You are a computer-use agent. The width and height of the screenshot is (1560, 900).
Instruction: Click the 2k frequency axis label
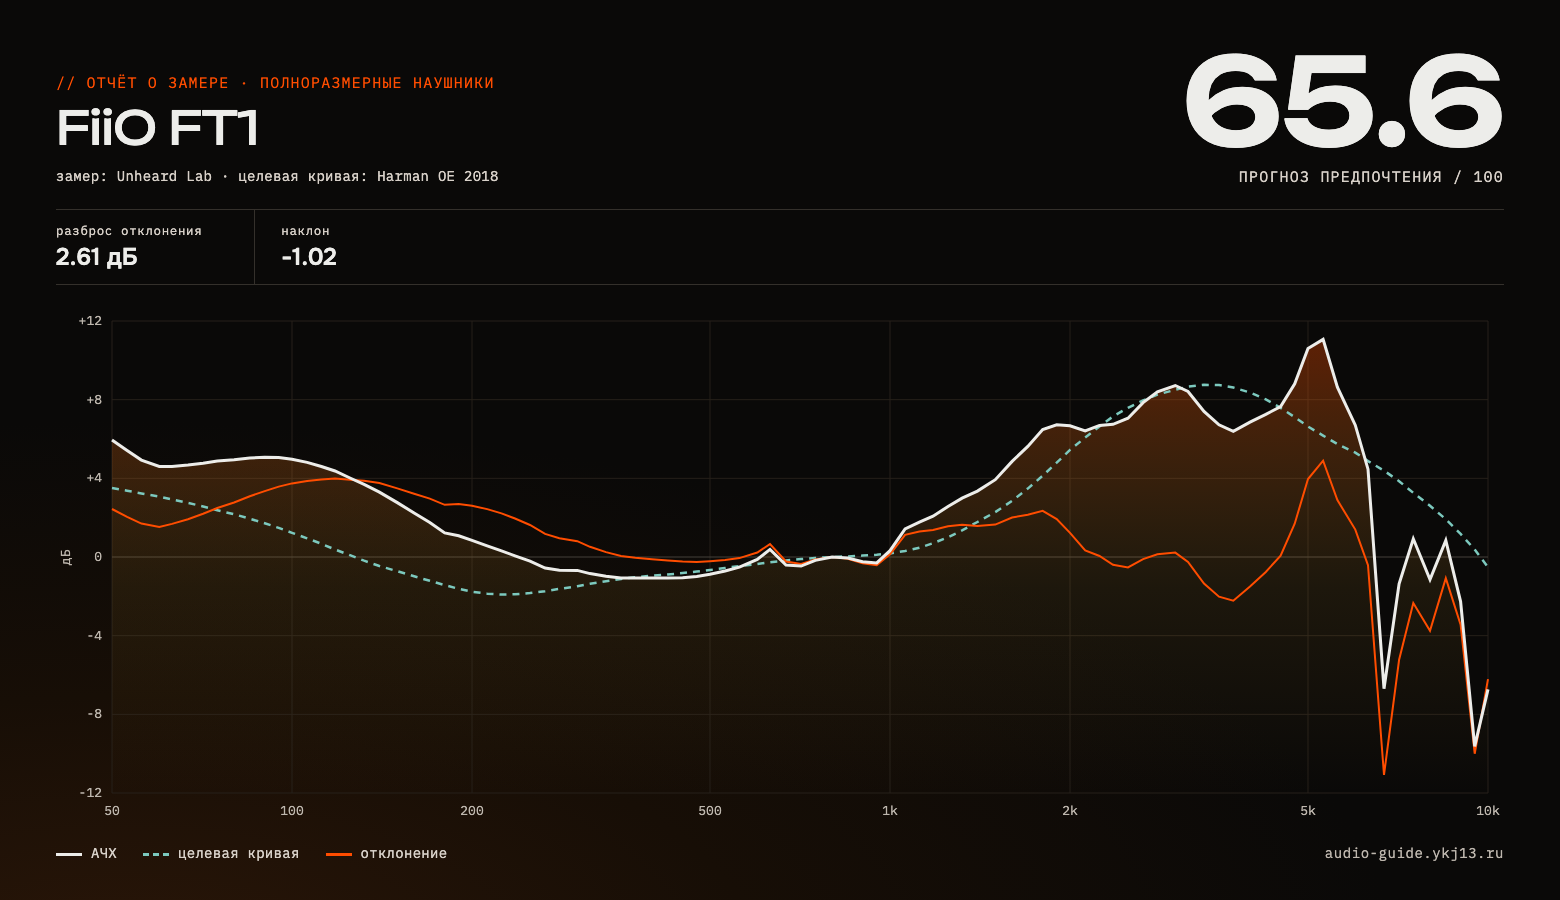coord(1070,811)
